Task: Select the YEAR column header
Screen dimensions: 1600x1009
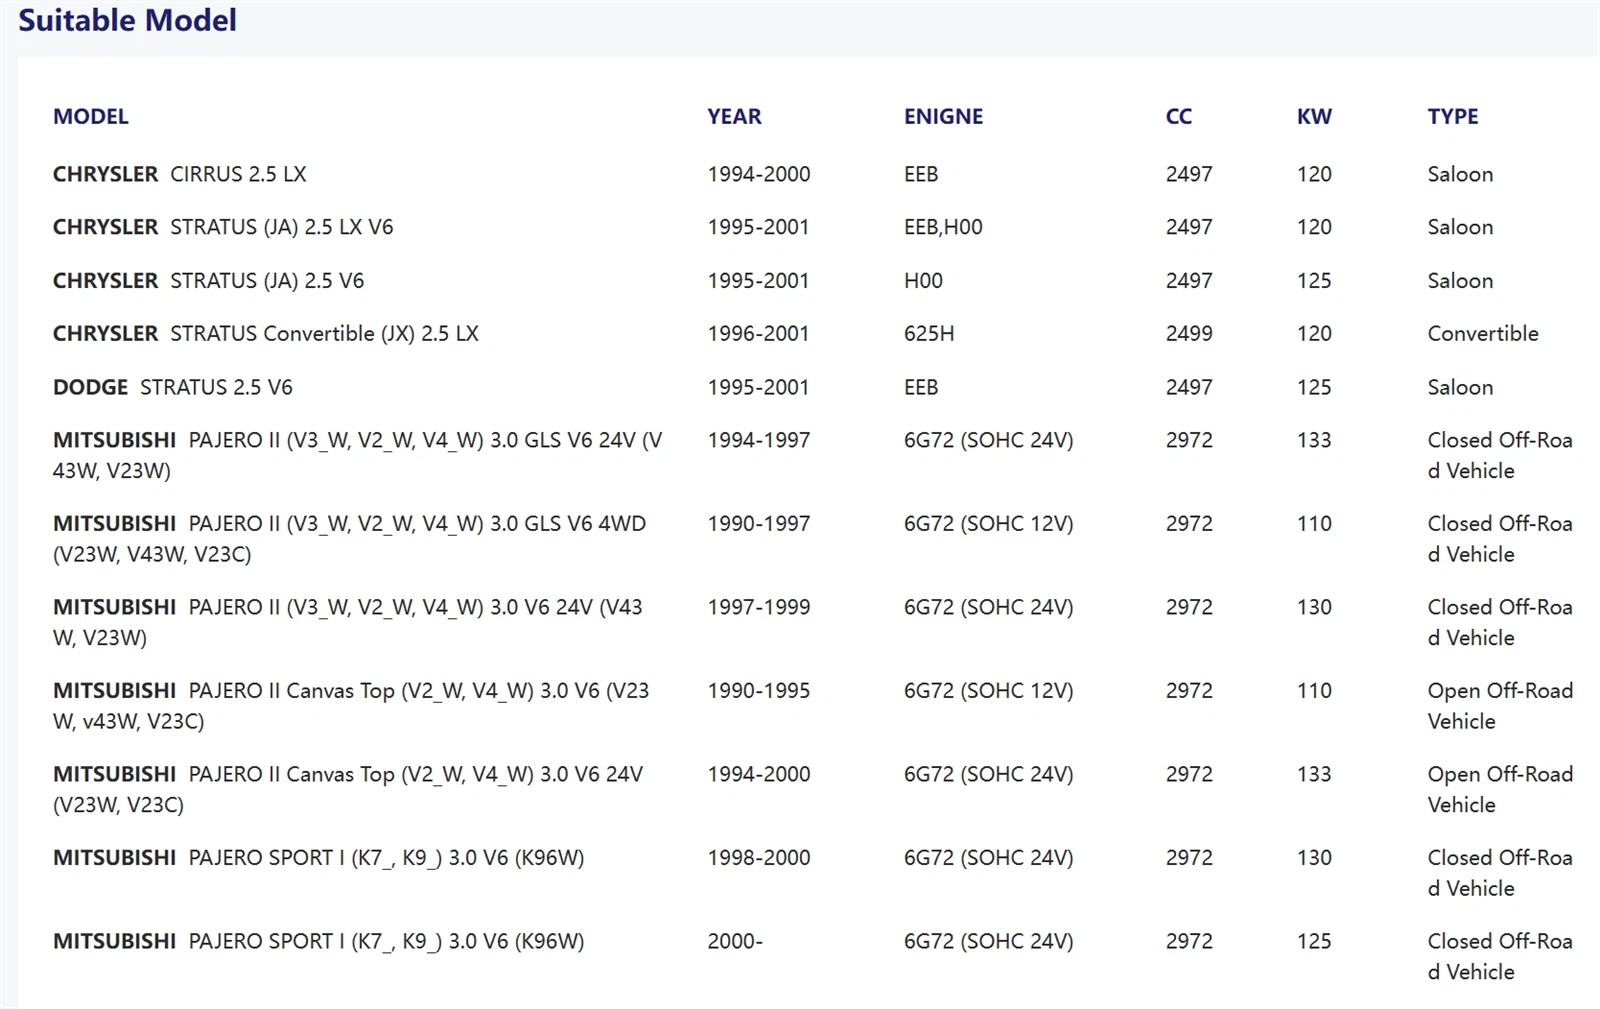Action: click(x=734, y=116)
